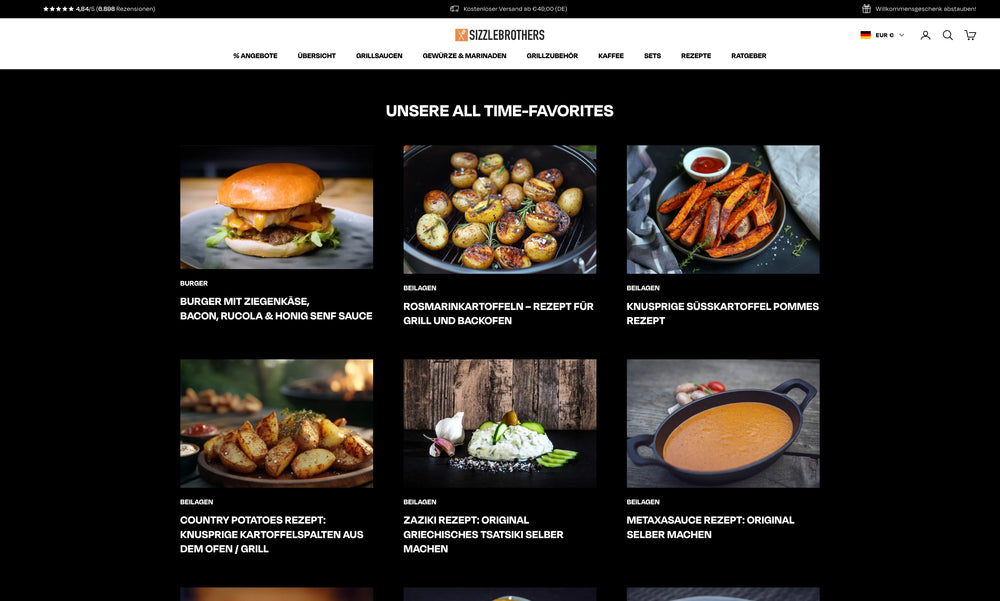This screenshot has height=601, width=1000.
Task: Click the Zaziki recipe image
Action: [499, 423]
